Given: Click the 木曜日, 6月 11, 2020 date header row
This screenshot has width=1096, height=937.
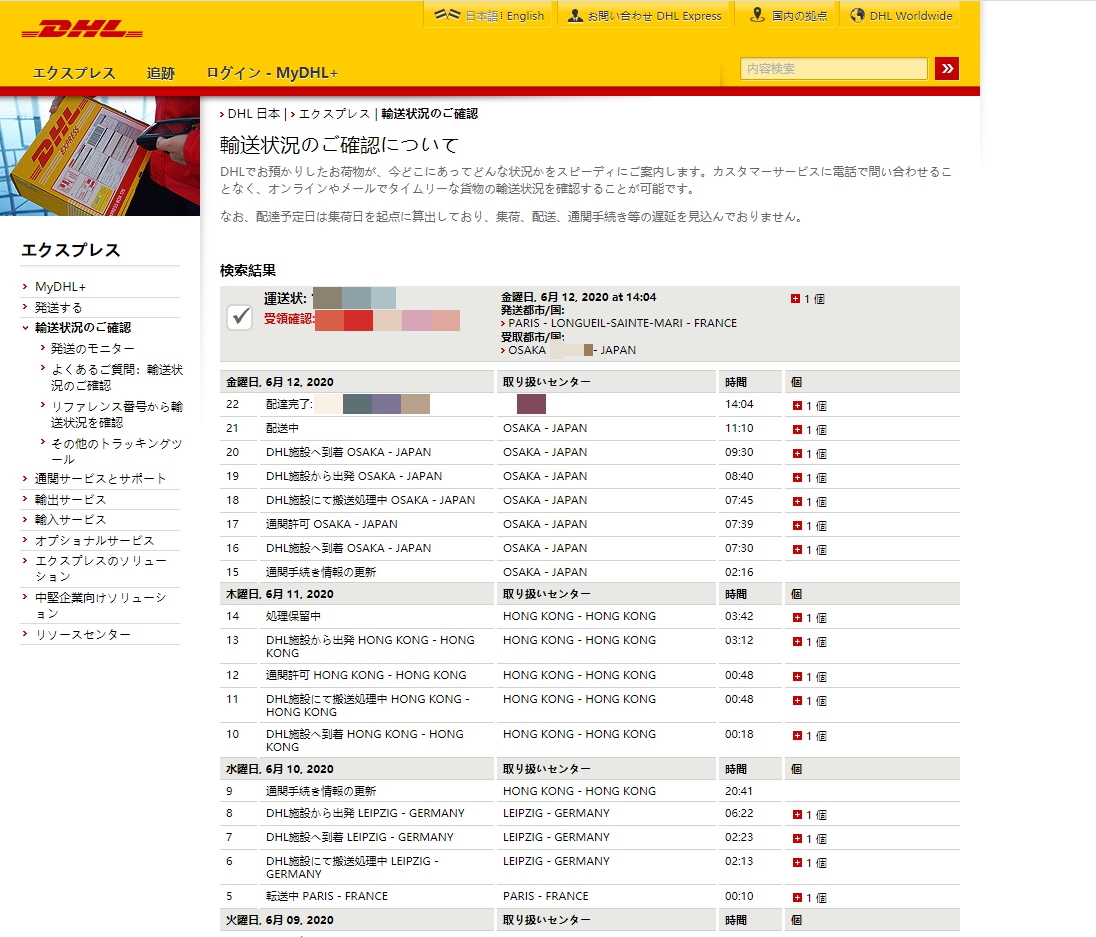Looking at the screenshot, I should (x=590, y=594).
